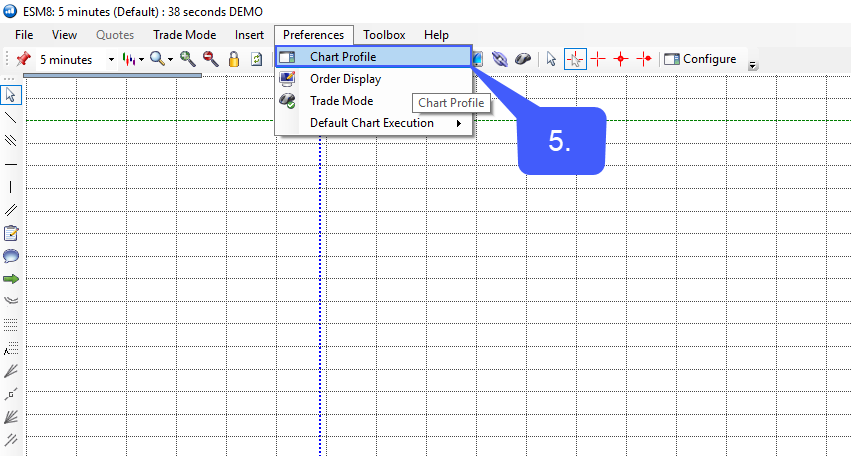Select the plain arrow pointer in top toolbar
Viewport: 851px width, 456px height.
[551, 59]
